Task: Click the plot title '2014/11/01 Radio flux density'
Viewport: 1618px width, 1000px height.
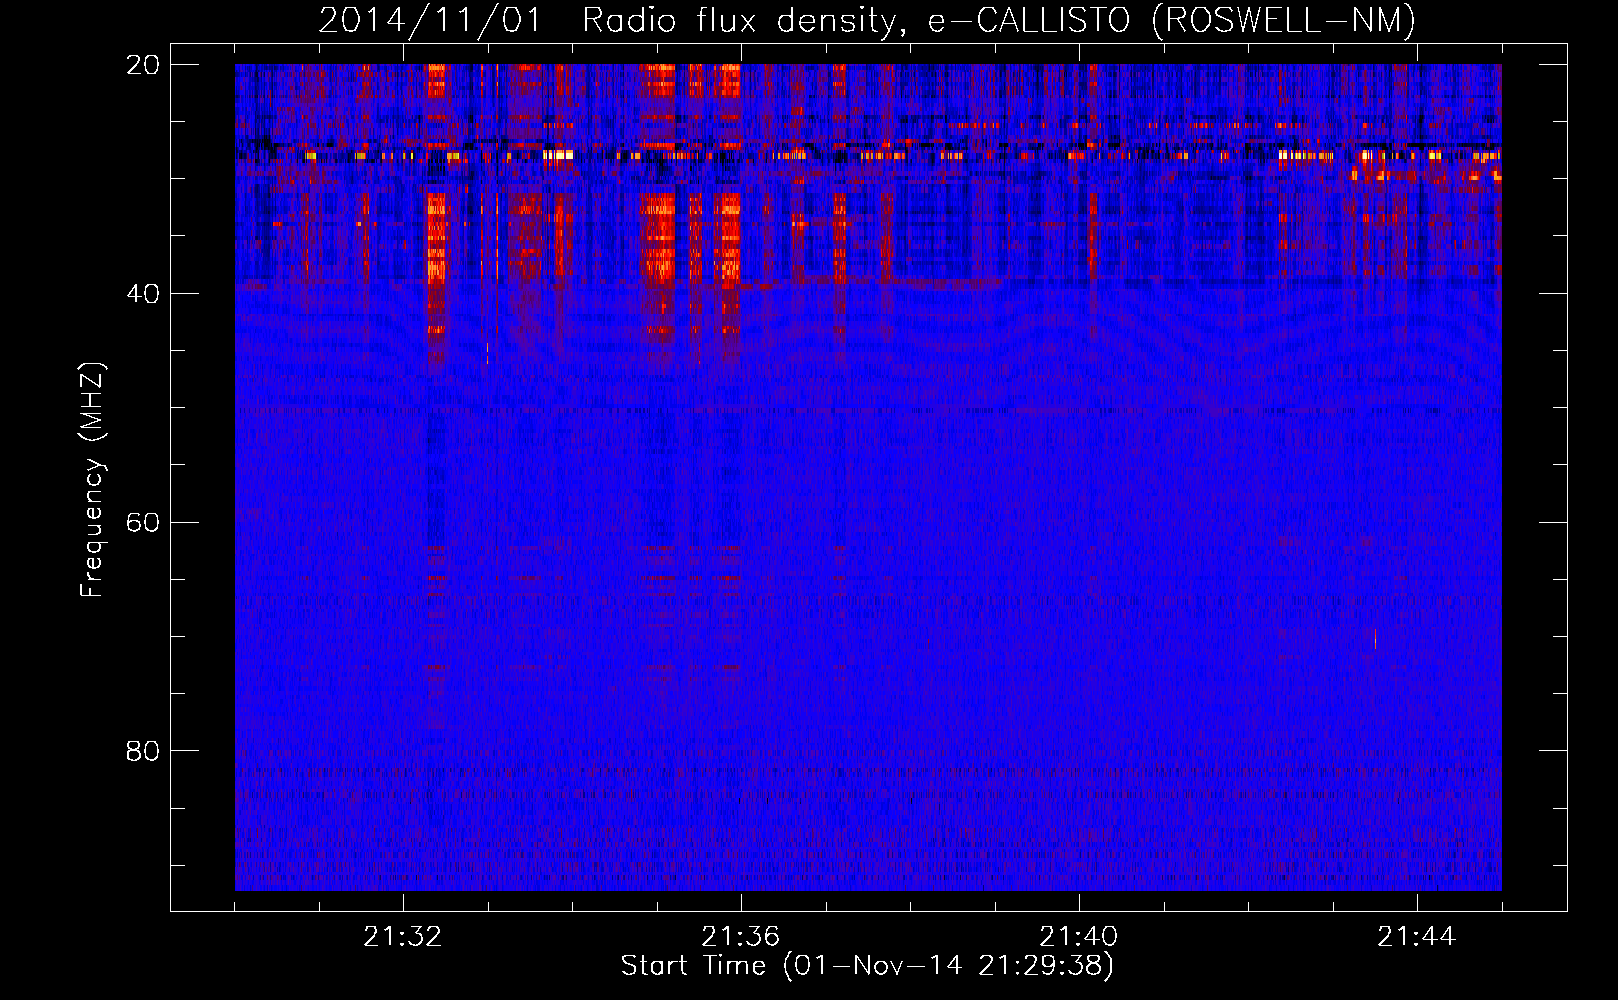Action: (867, 20)
